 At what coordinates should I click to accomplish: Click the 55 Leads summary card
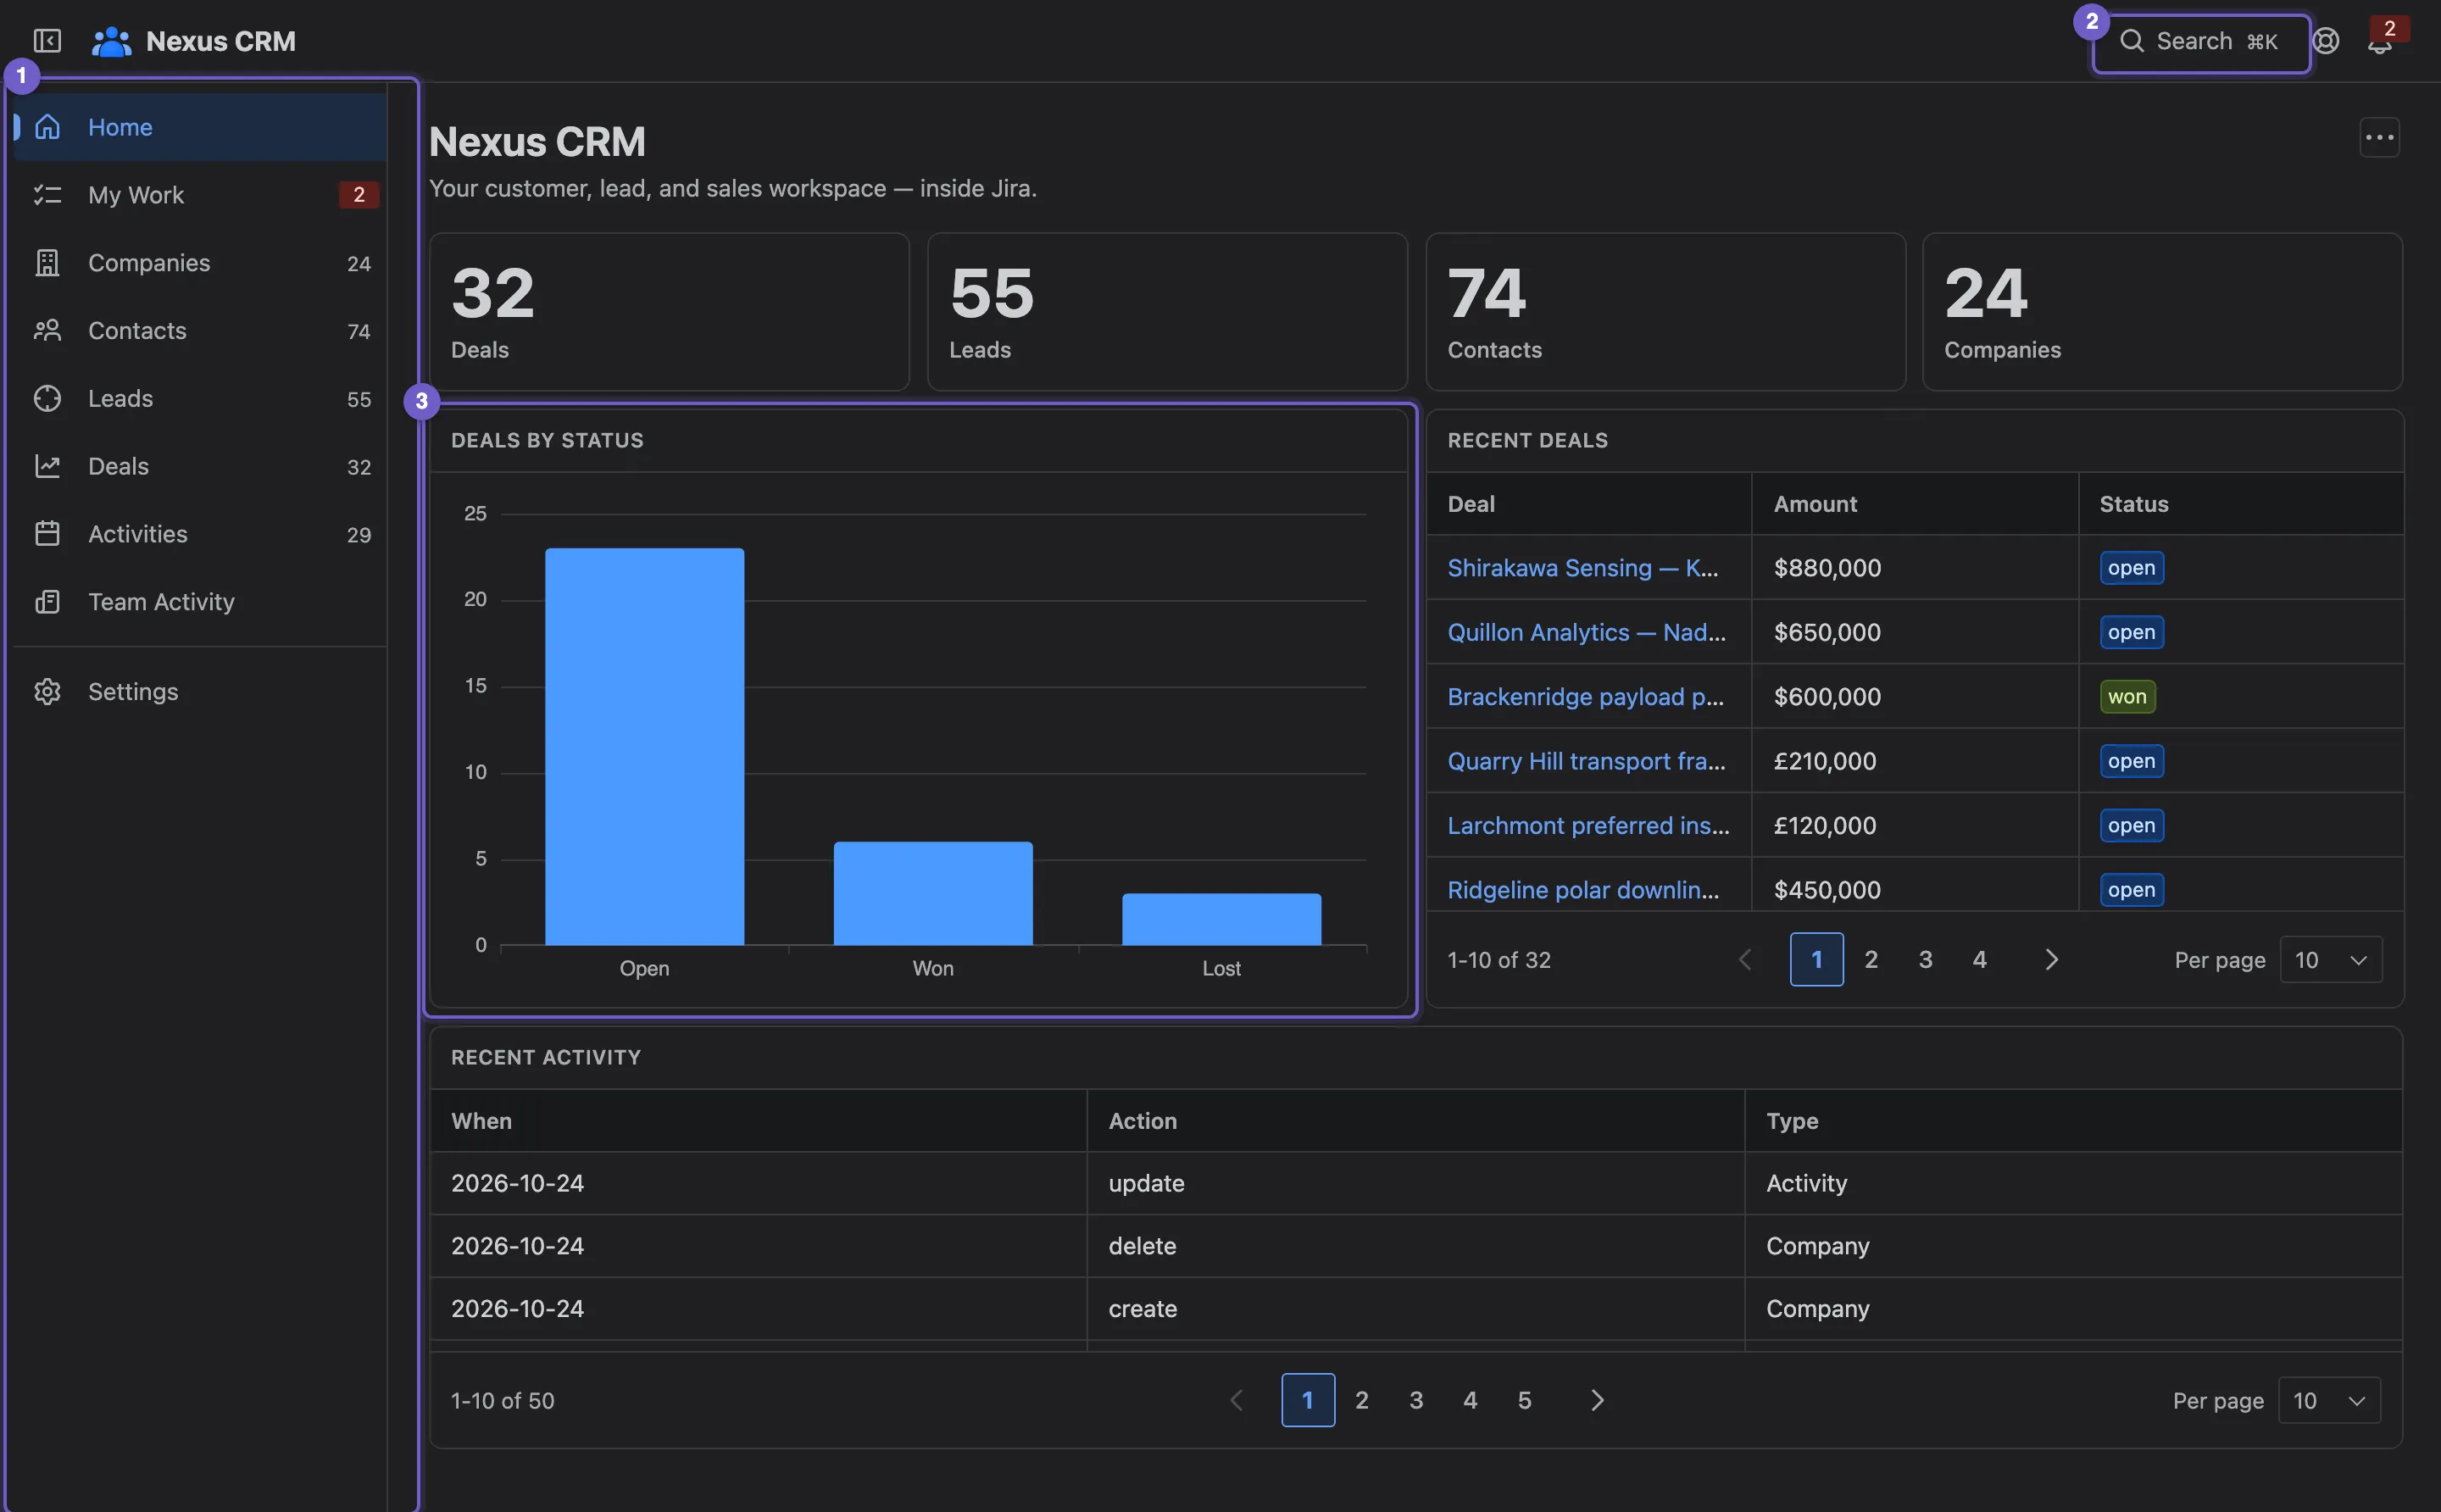[x=1167, y=312]
